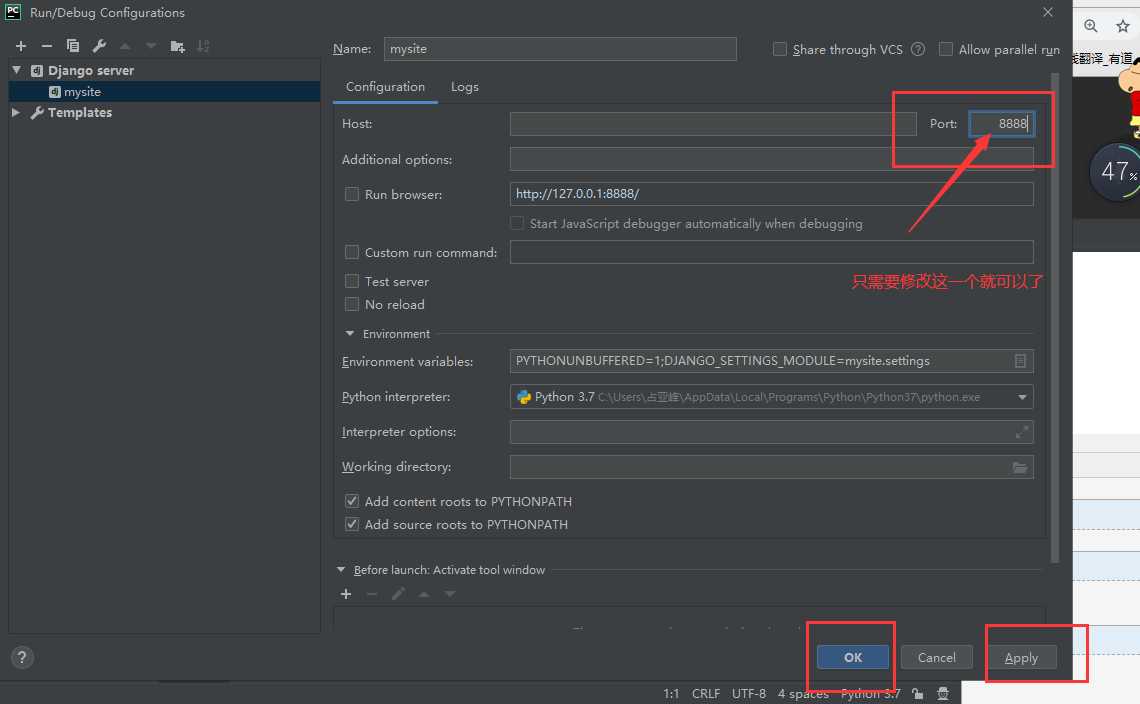Uncheck Add source roots to PYTHONPATH
Screen dimensions: 1140x704
coord(352,524)
